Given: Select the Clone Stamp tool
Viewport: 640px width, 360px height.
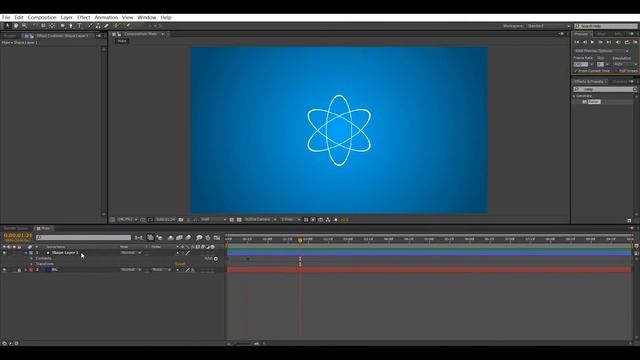Looking at the screenshot, I should coord(98,26).
